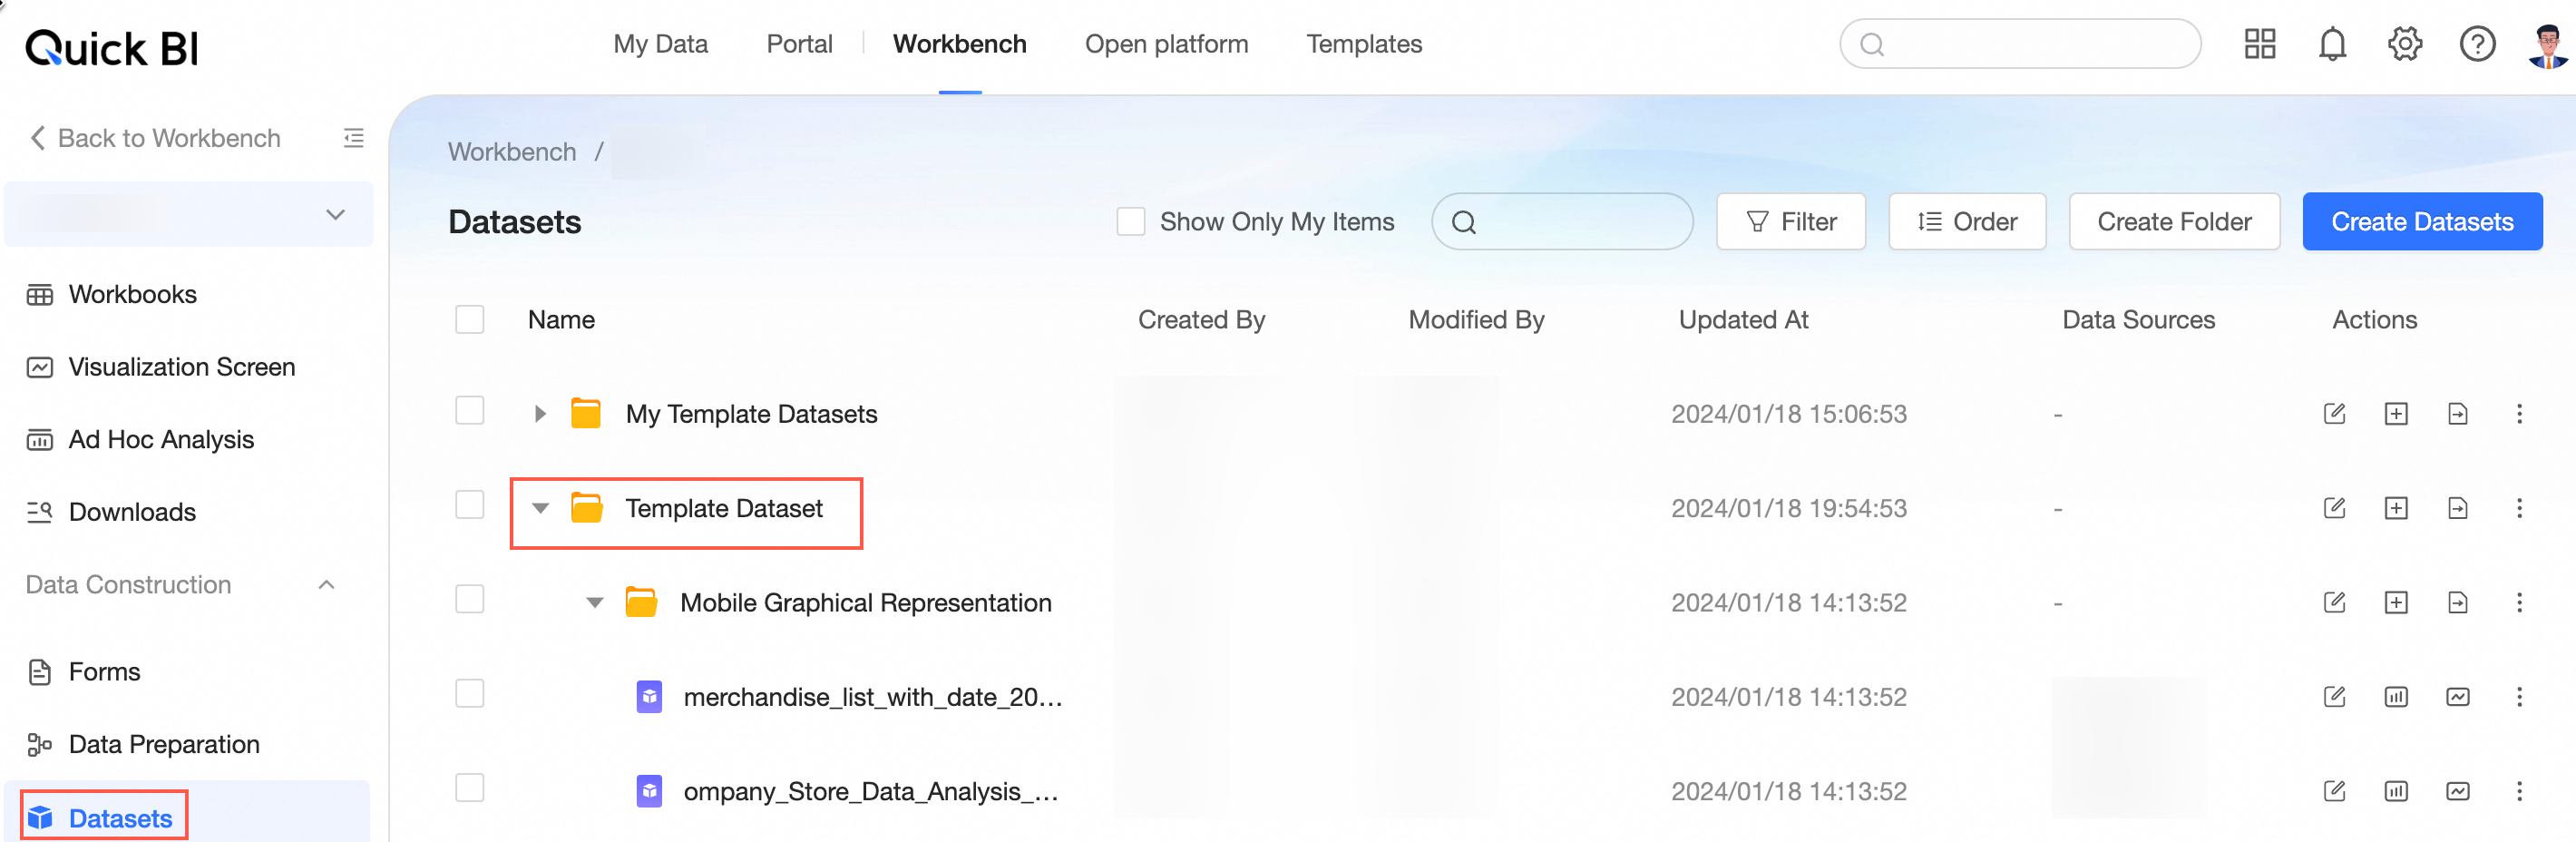Viewport: 2576px width, 842px height.
Task: Check the select-all checkbox beside Name
Action: [469, 320]
